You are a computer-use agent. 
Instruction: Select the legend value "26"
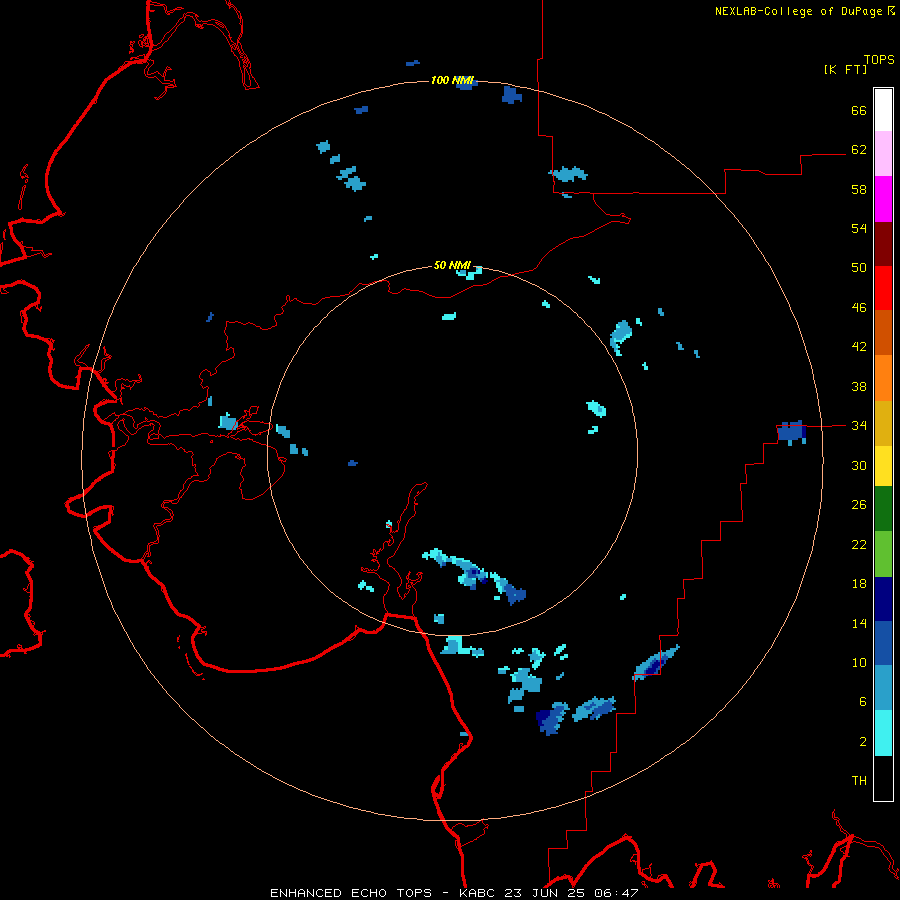tap(859, 505)
